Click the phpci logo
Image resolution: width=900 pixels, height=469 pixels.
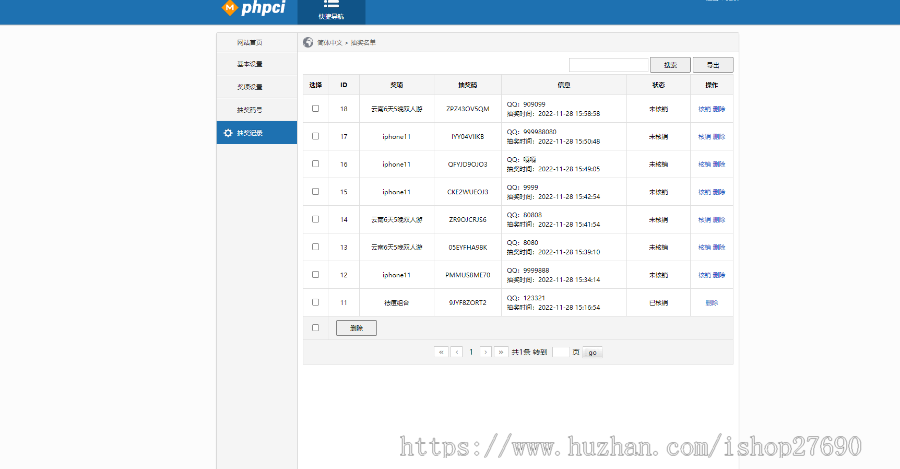[253, 8]
